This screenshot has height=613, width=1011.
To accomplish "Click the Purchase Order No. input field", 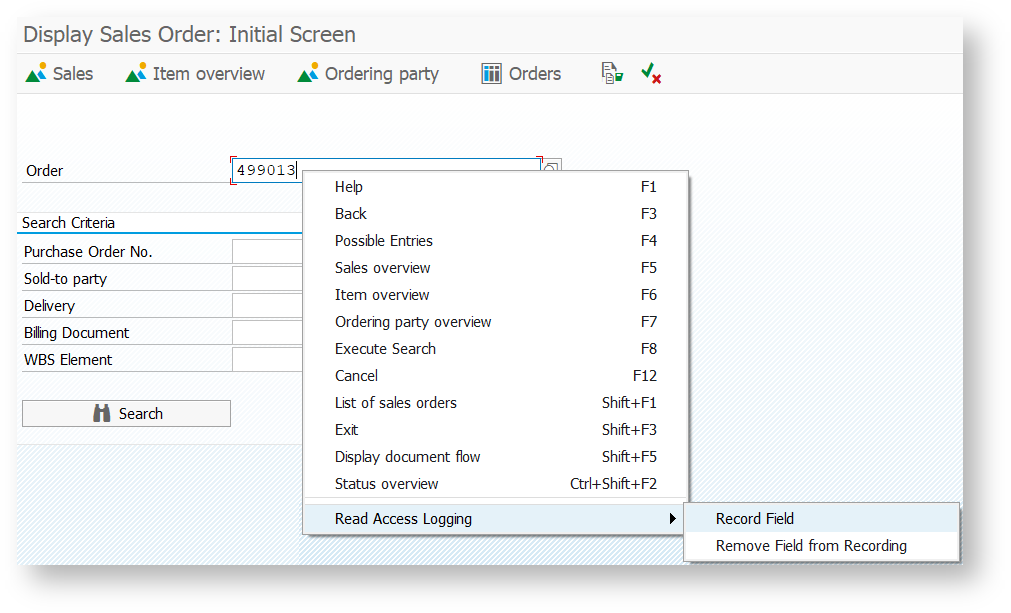I will click(267, 251).
